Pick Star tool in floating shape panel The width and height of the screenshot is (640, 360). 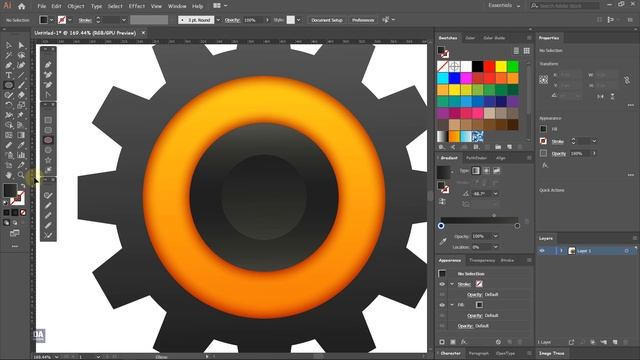tap(48, 160)
